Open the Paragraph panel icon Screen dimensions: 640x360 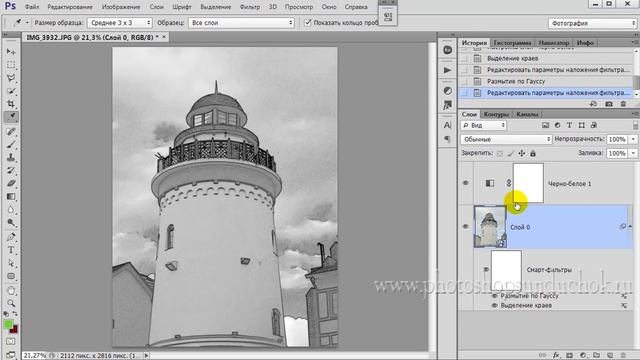click(x=447, y=139)
